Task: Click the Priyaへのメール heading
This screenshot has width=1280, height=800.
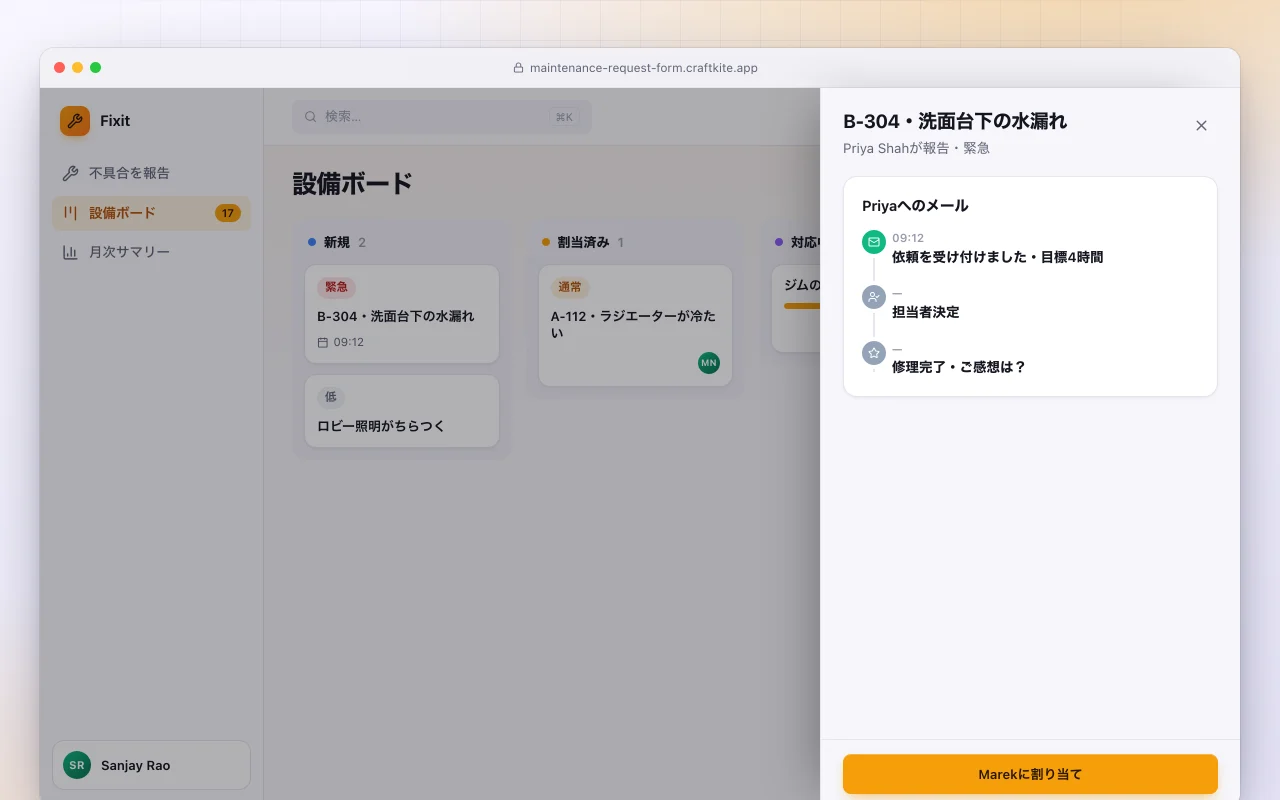Action: [x=915, y=206]
